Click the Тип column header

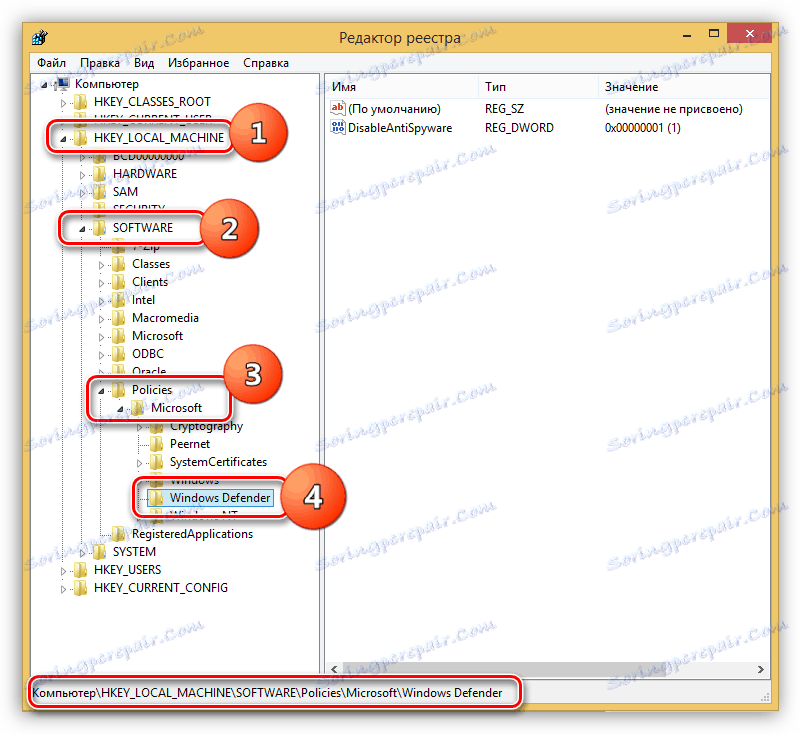494,87
